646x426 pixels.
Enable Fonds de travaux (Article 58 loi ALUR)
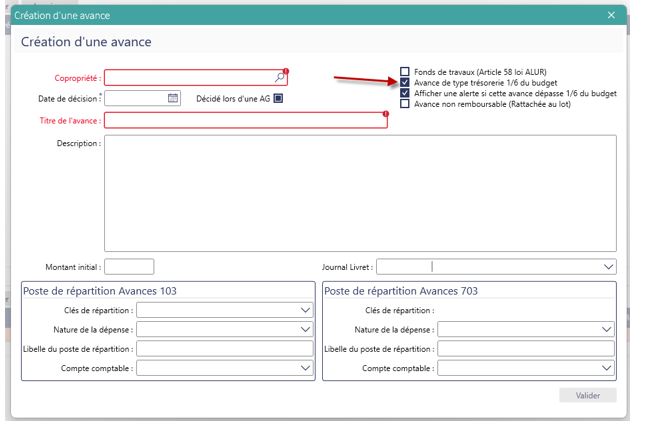405,72
